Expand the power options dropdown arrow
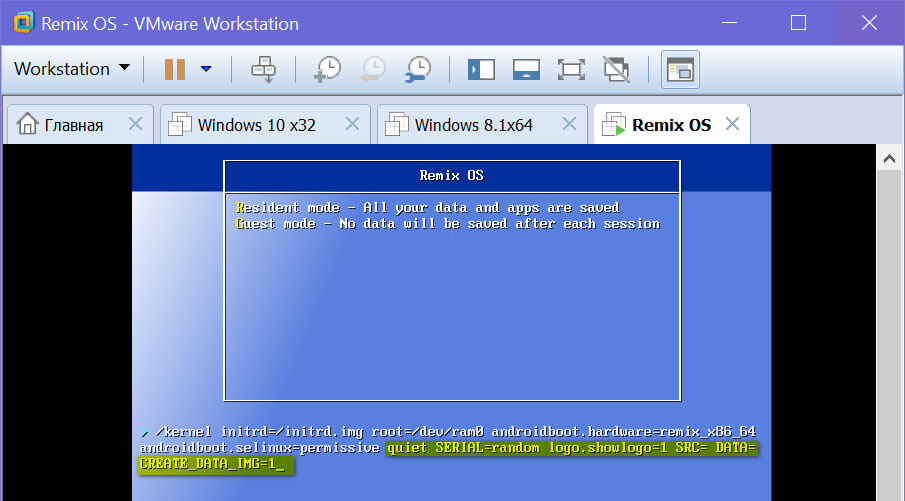 tap(206, 69)
